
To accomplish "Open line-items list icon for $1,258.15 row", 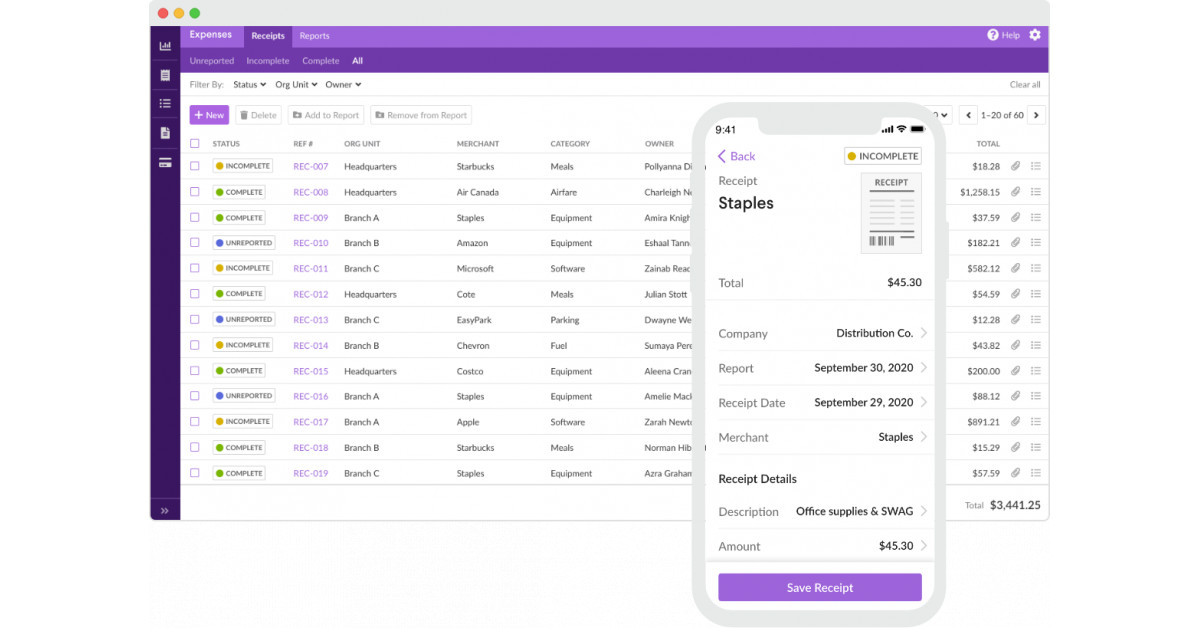I will 1036,192.
